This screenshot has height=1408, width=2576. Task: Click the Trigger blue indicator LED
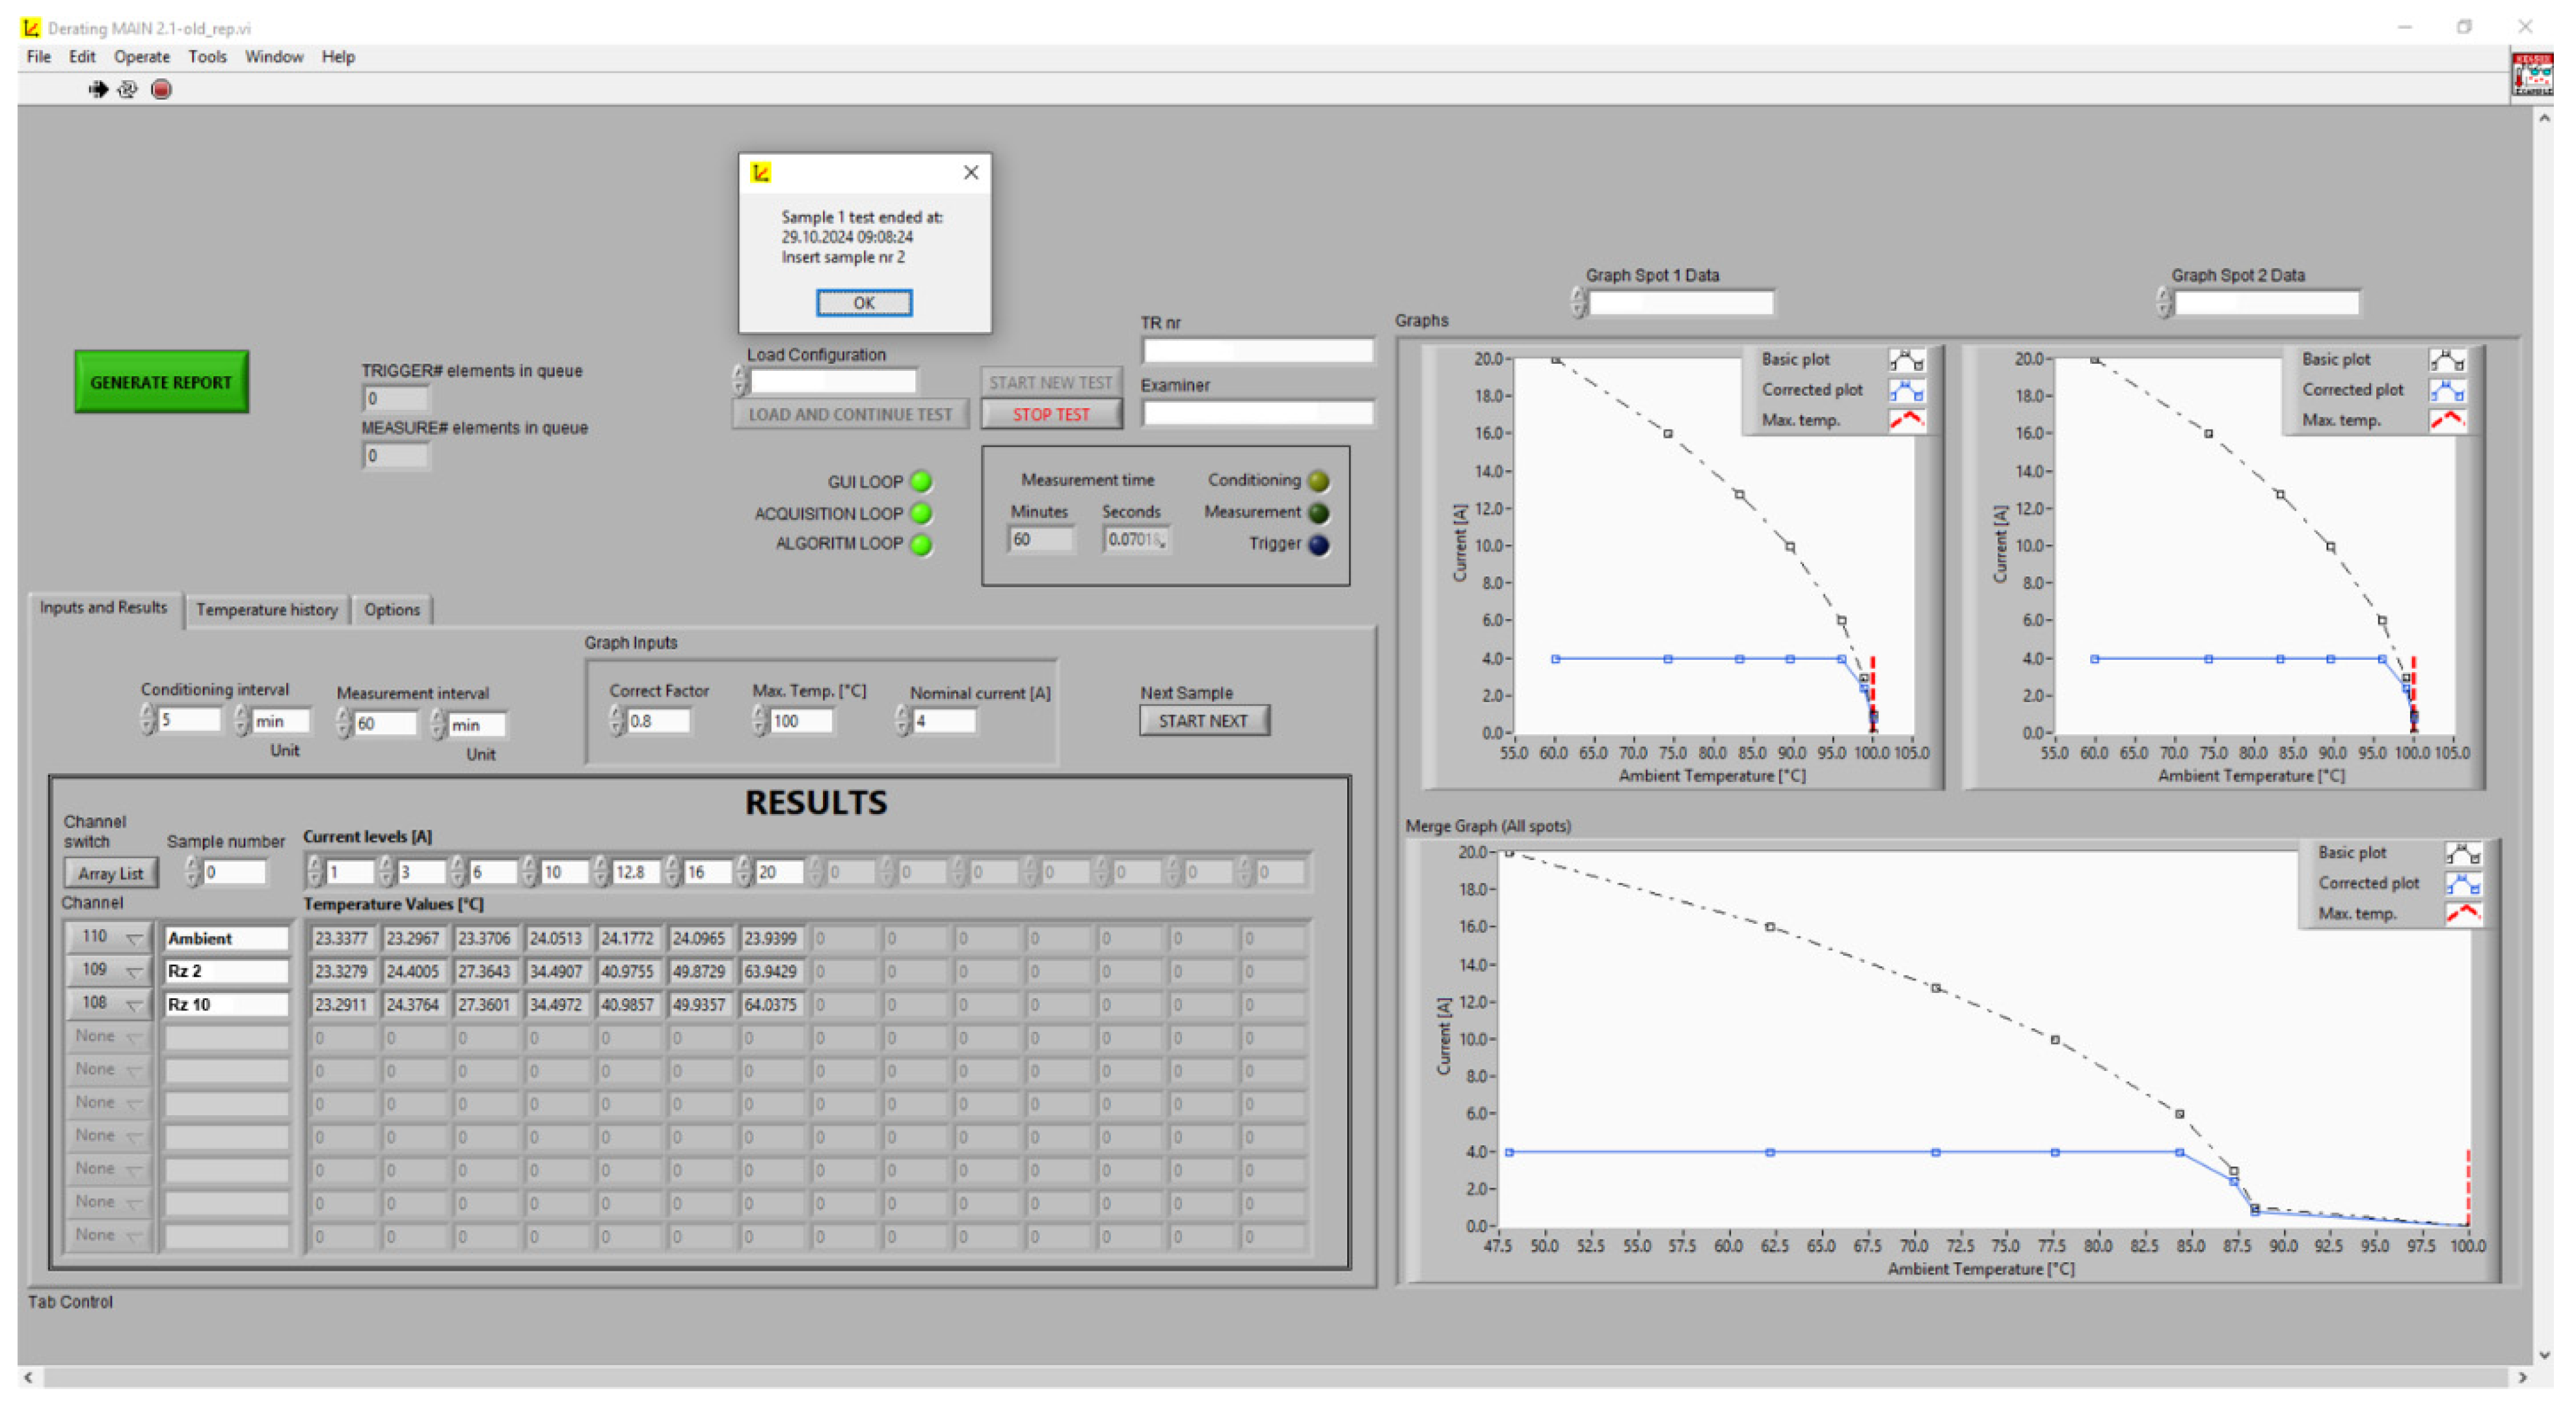(x=1319, y=545)
